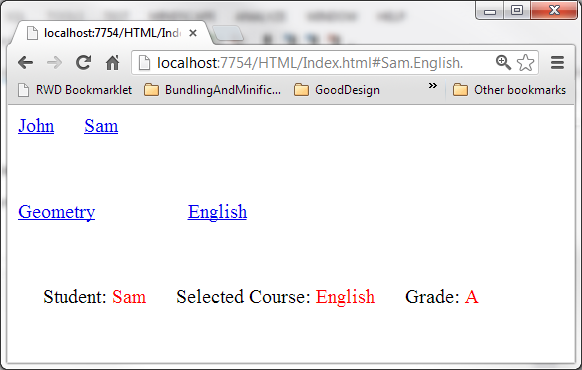Open the Chrome hamburger menu

tap(557, 62)
